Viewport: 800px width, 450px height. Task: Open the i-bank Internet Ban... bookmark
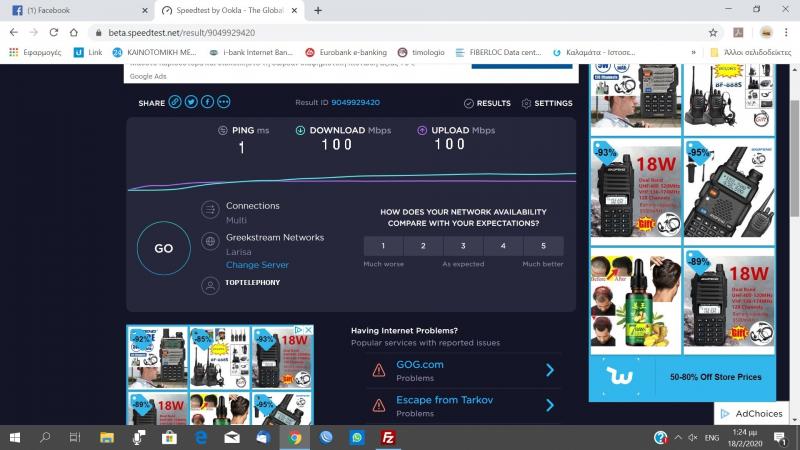coord(251,52)
